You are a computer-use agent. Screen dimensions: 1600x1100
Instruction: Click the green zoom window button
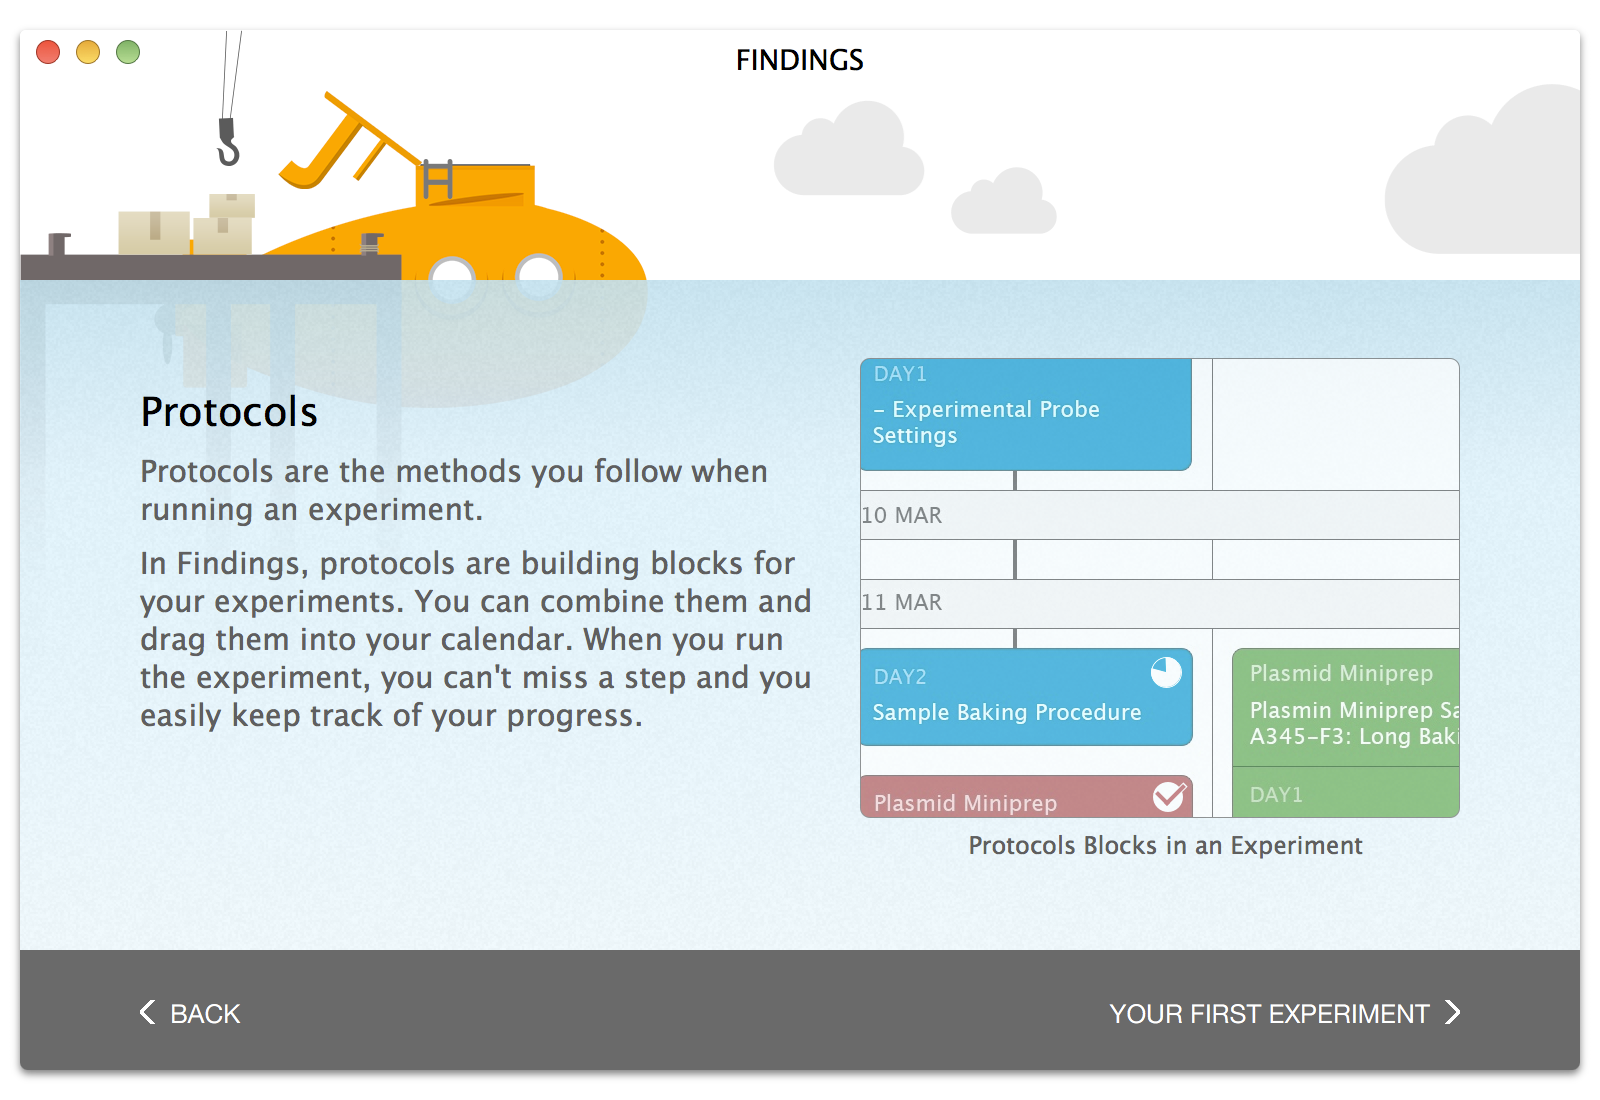pyautogui.click(x=128, y=52)
